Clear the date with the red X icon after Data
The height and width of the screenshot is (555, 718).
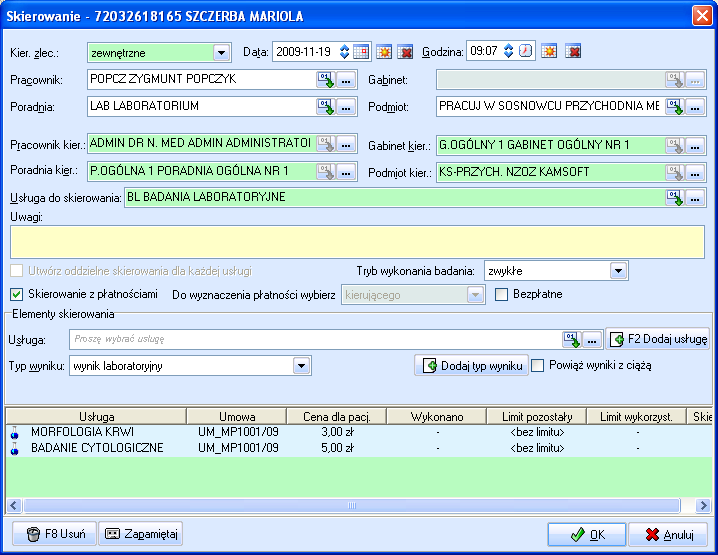405,52
